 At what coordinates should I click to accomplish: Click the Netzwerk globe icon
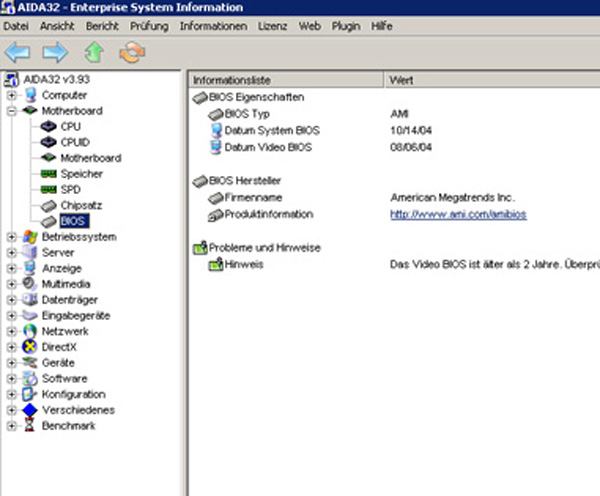point(30,331)
